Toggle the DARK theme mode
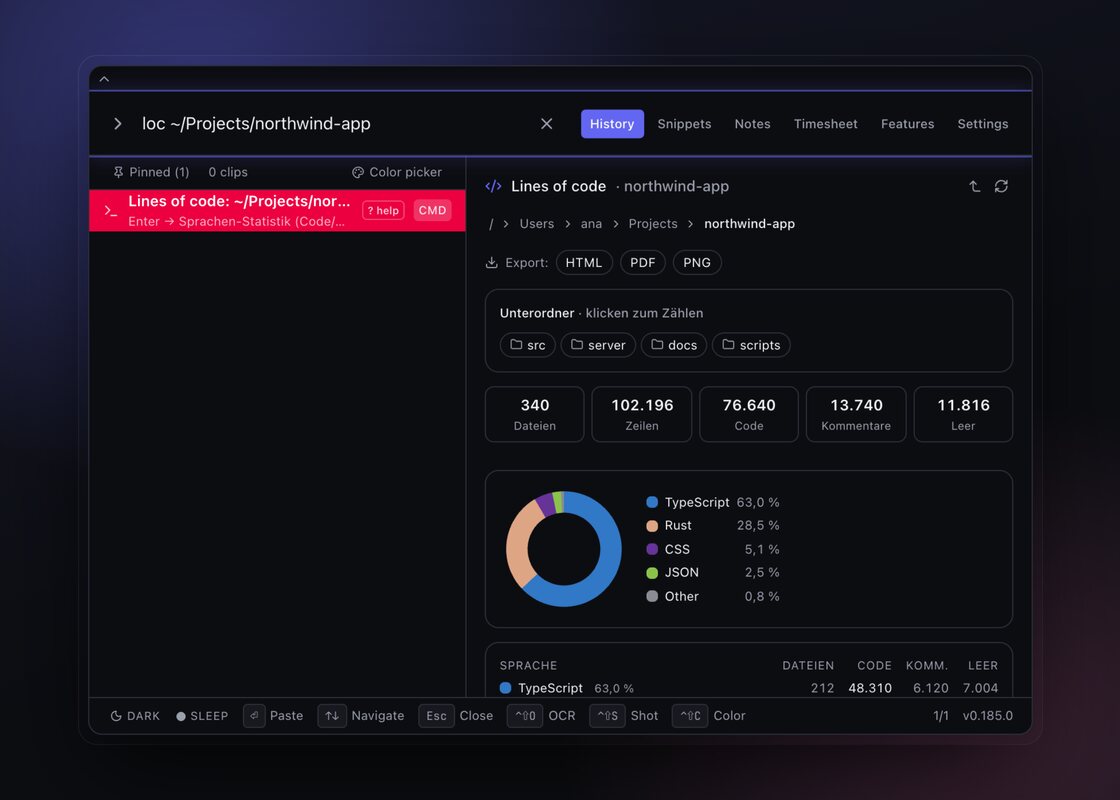Viewport: 1120px width, 800px height. pos(136,716)
